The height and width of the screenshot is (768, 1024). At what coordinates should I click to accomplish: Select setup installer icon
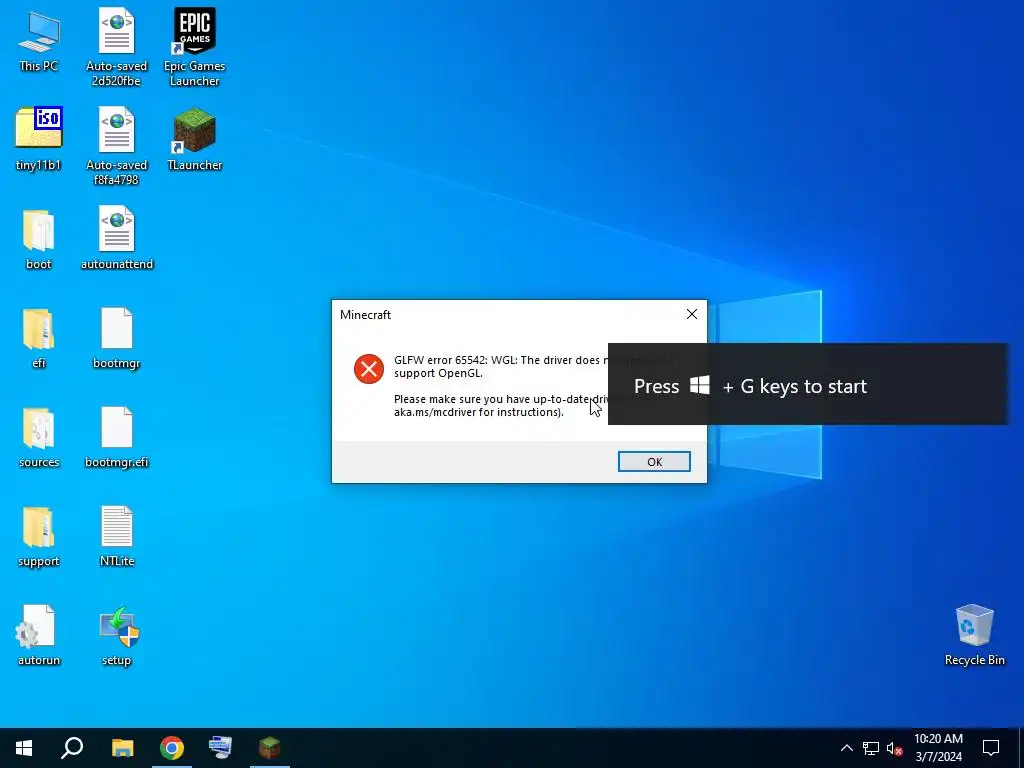[x=117, y=635]
